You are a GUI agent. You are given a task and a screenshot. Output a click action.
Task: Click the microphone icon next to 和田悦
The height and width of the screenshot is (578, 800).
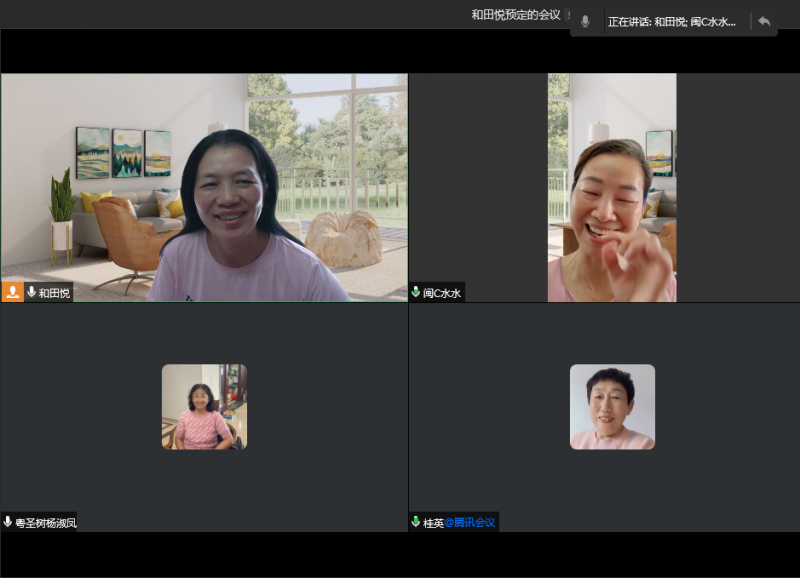[32, 292]
